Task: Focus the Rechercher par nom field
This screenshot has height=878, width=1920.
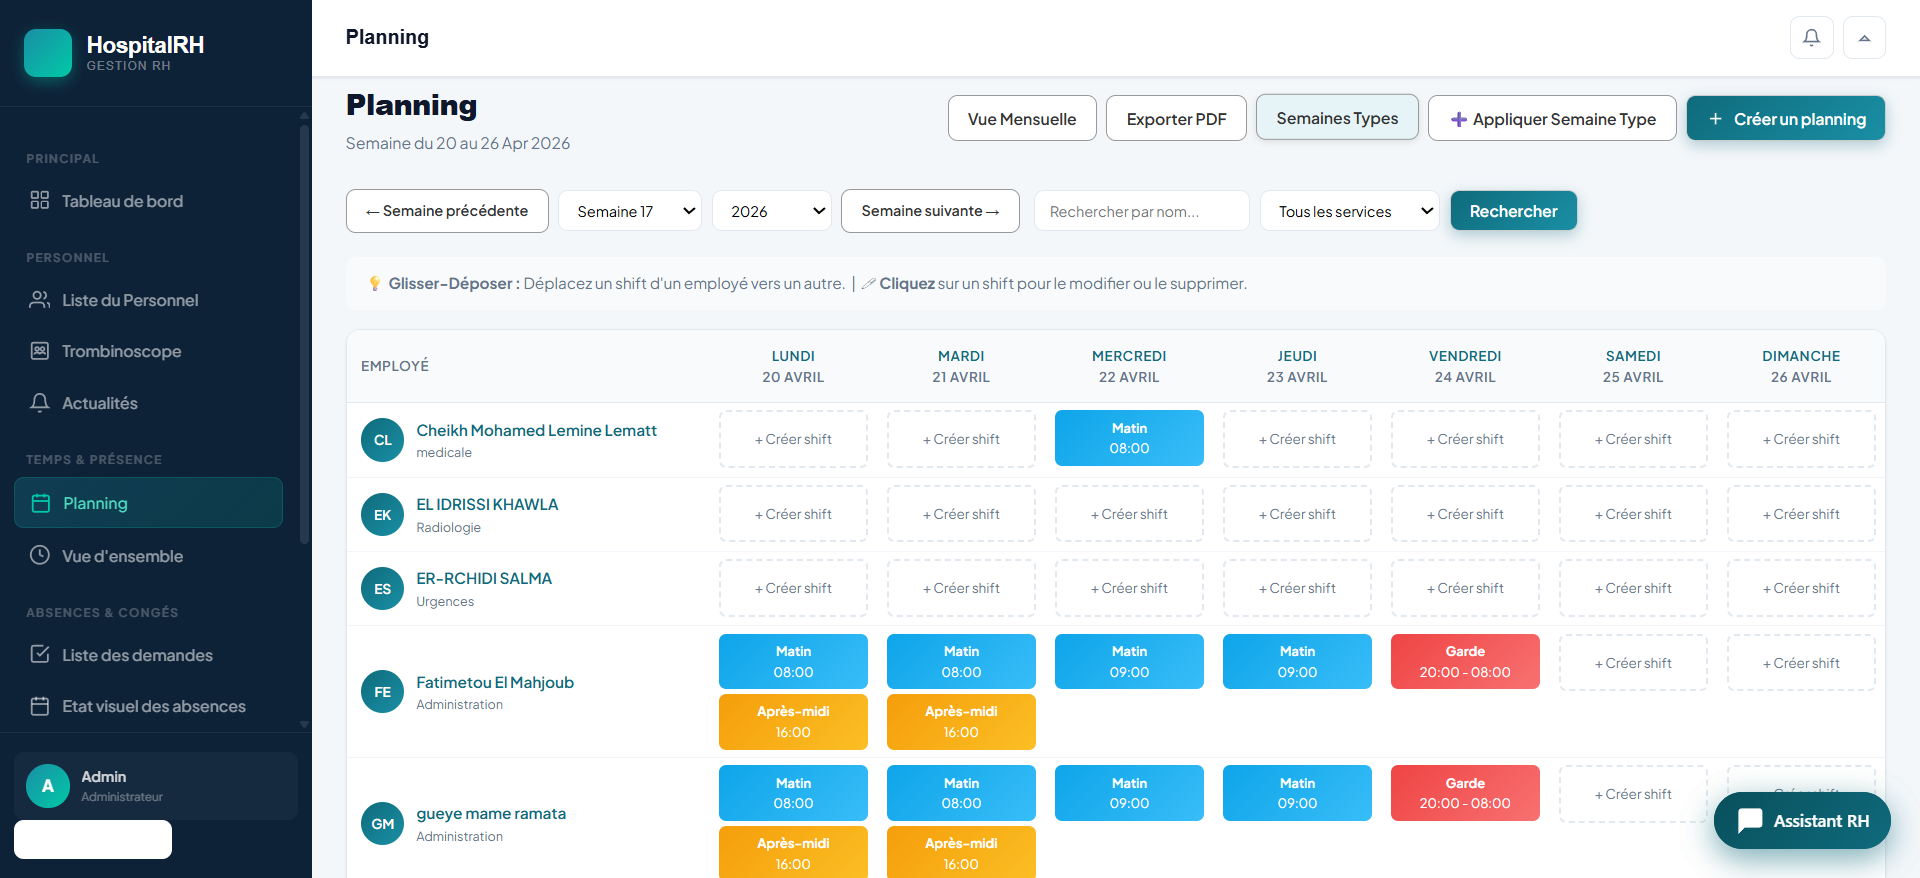Action: point(1142,211)
